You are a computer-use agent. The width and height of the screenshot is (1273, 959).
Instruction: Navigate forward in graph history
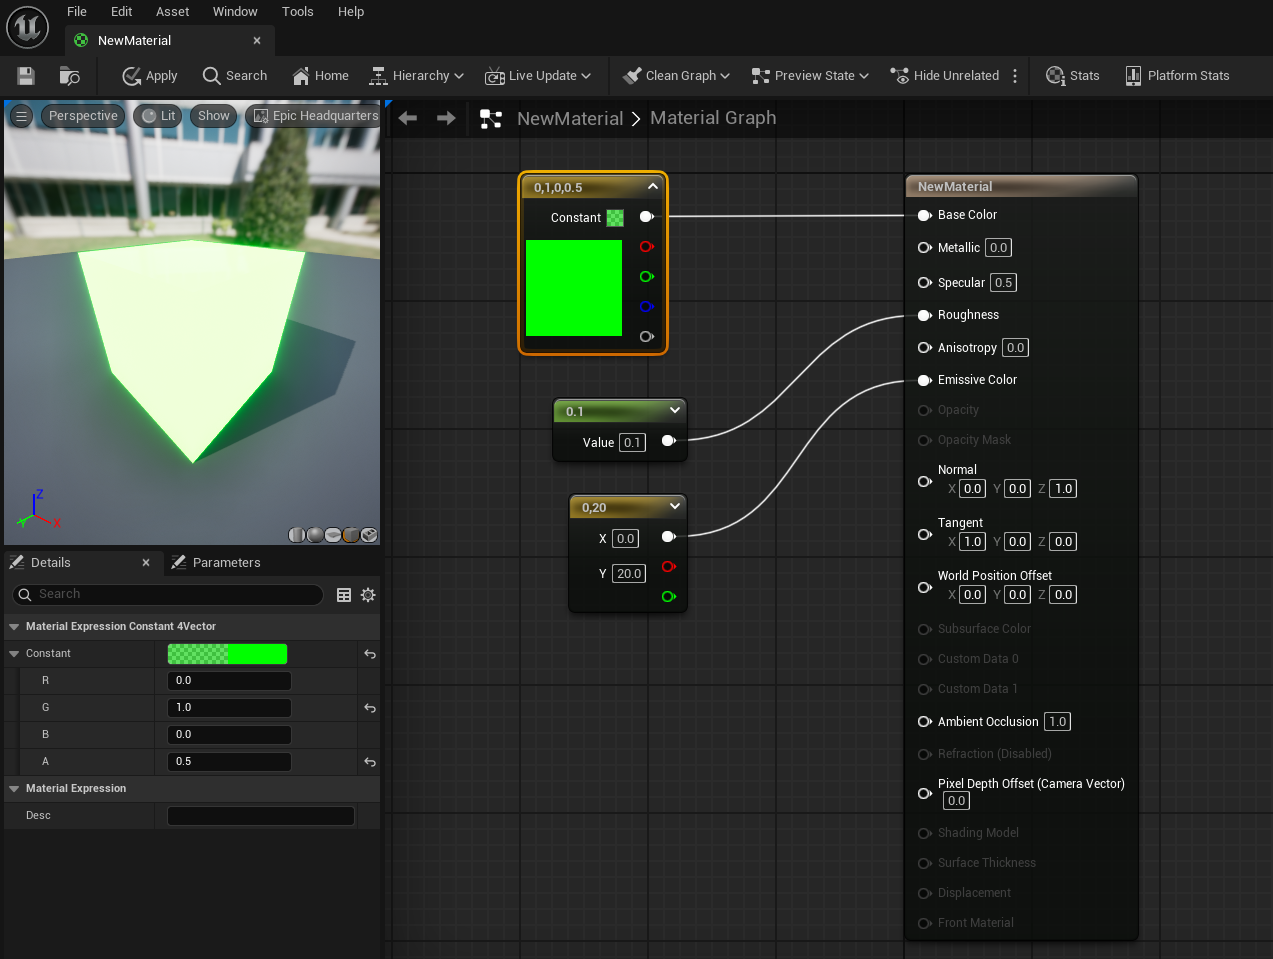click(x=446, y=118)
